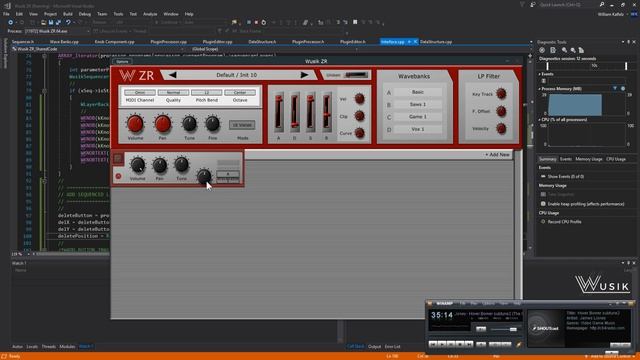Expand the Process Memory graph section
The image size is (640, 360).
click(540, 89)
